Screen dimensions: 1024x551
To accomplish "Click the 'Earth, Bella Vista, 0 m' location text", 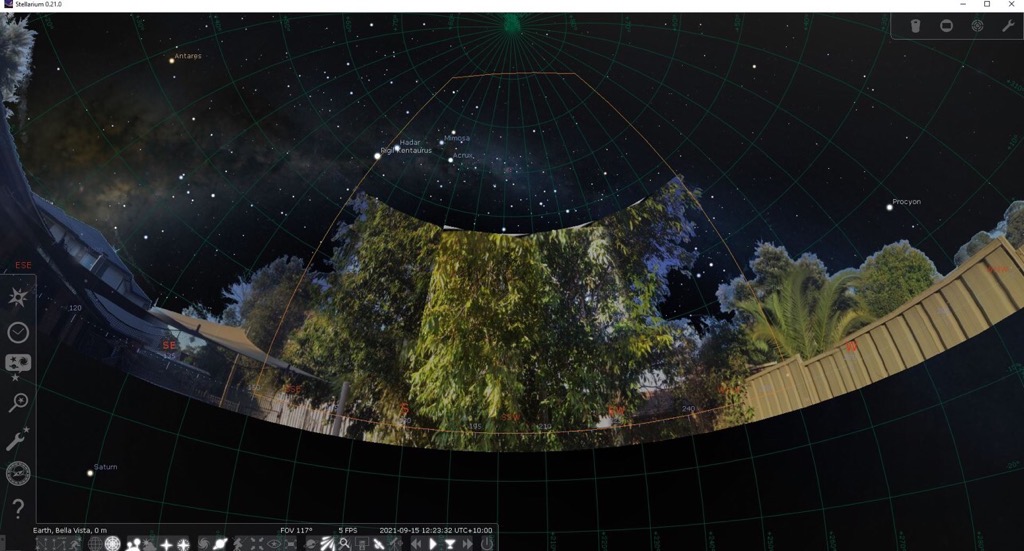I will pyautogui.click(x=70, y=530).
